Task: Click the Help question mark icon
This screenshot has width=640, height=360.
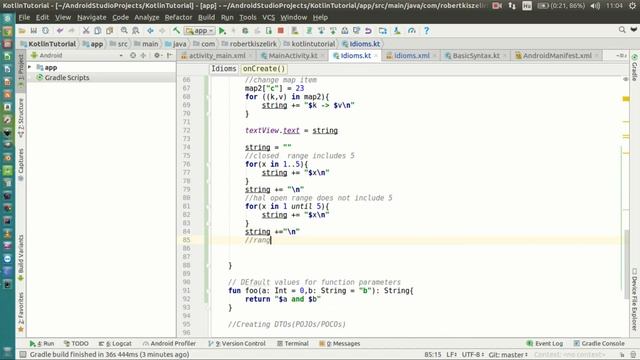Action: pos(427,31)
